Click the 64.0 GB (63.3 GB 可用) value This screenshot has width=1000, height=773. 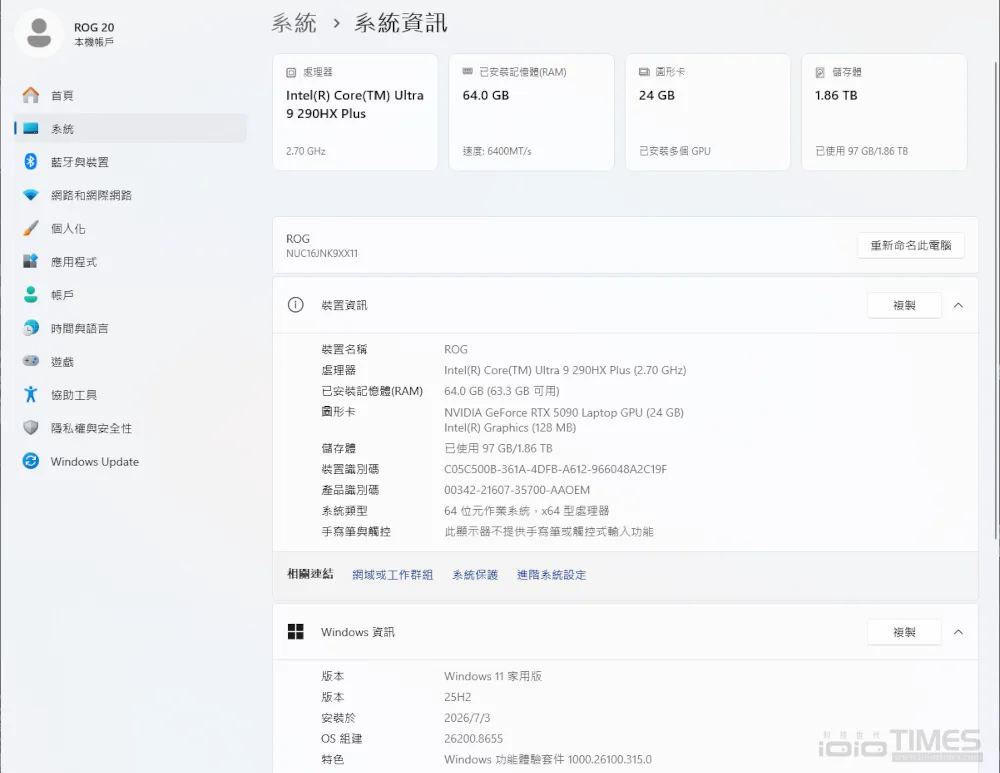501,391
